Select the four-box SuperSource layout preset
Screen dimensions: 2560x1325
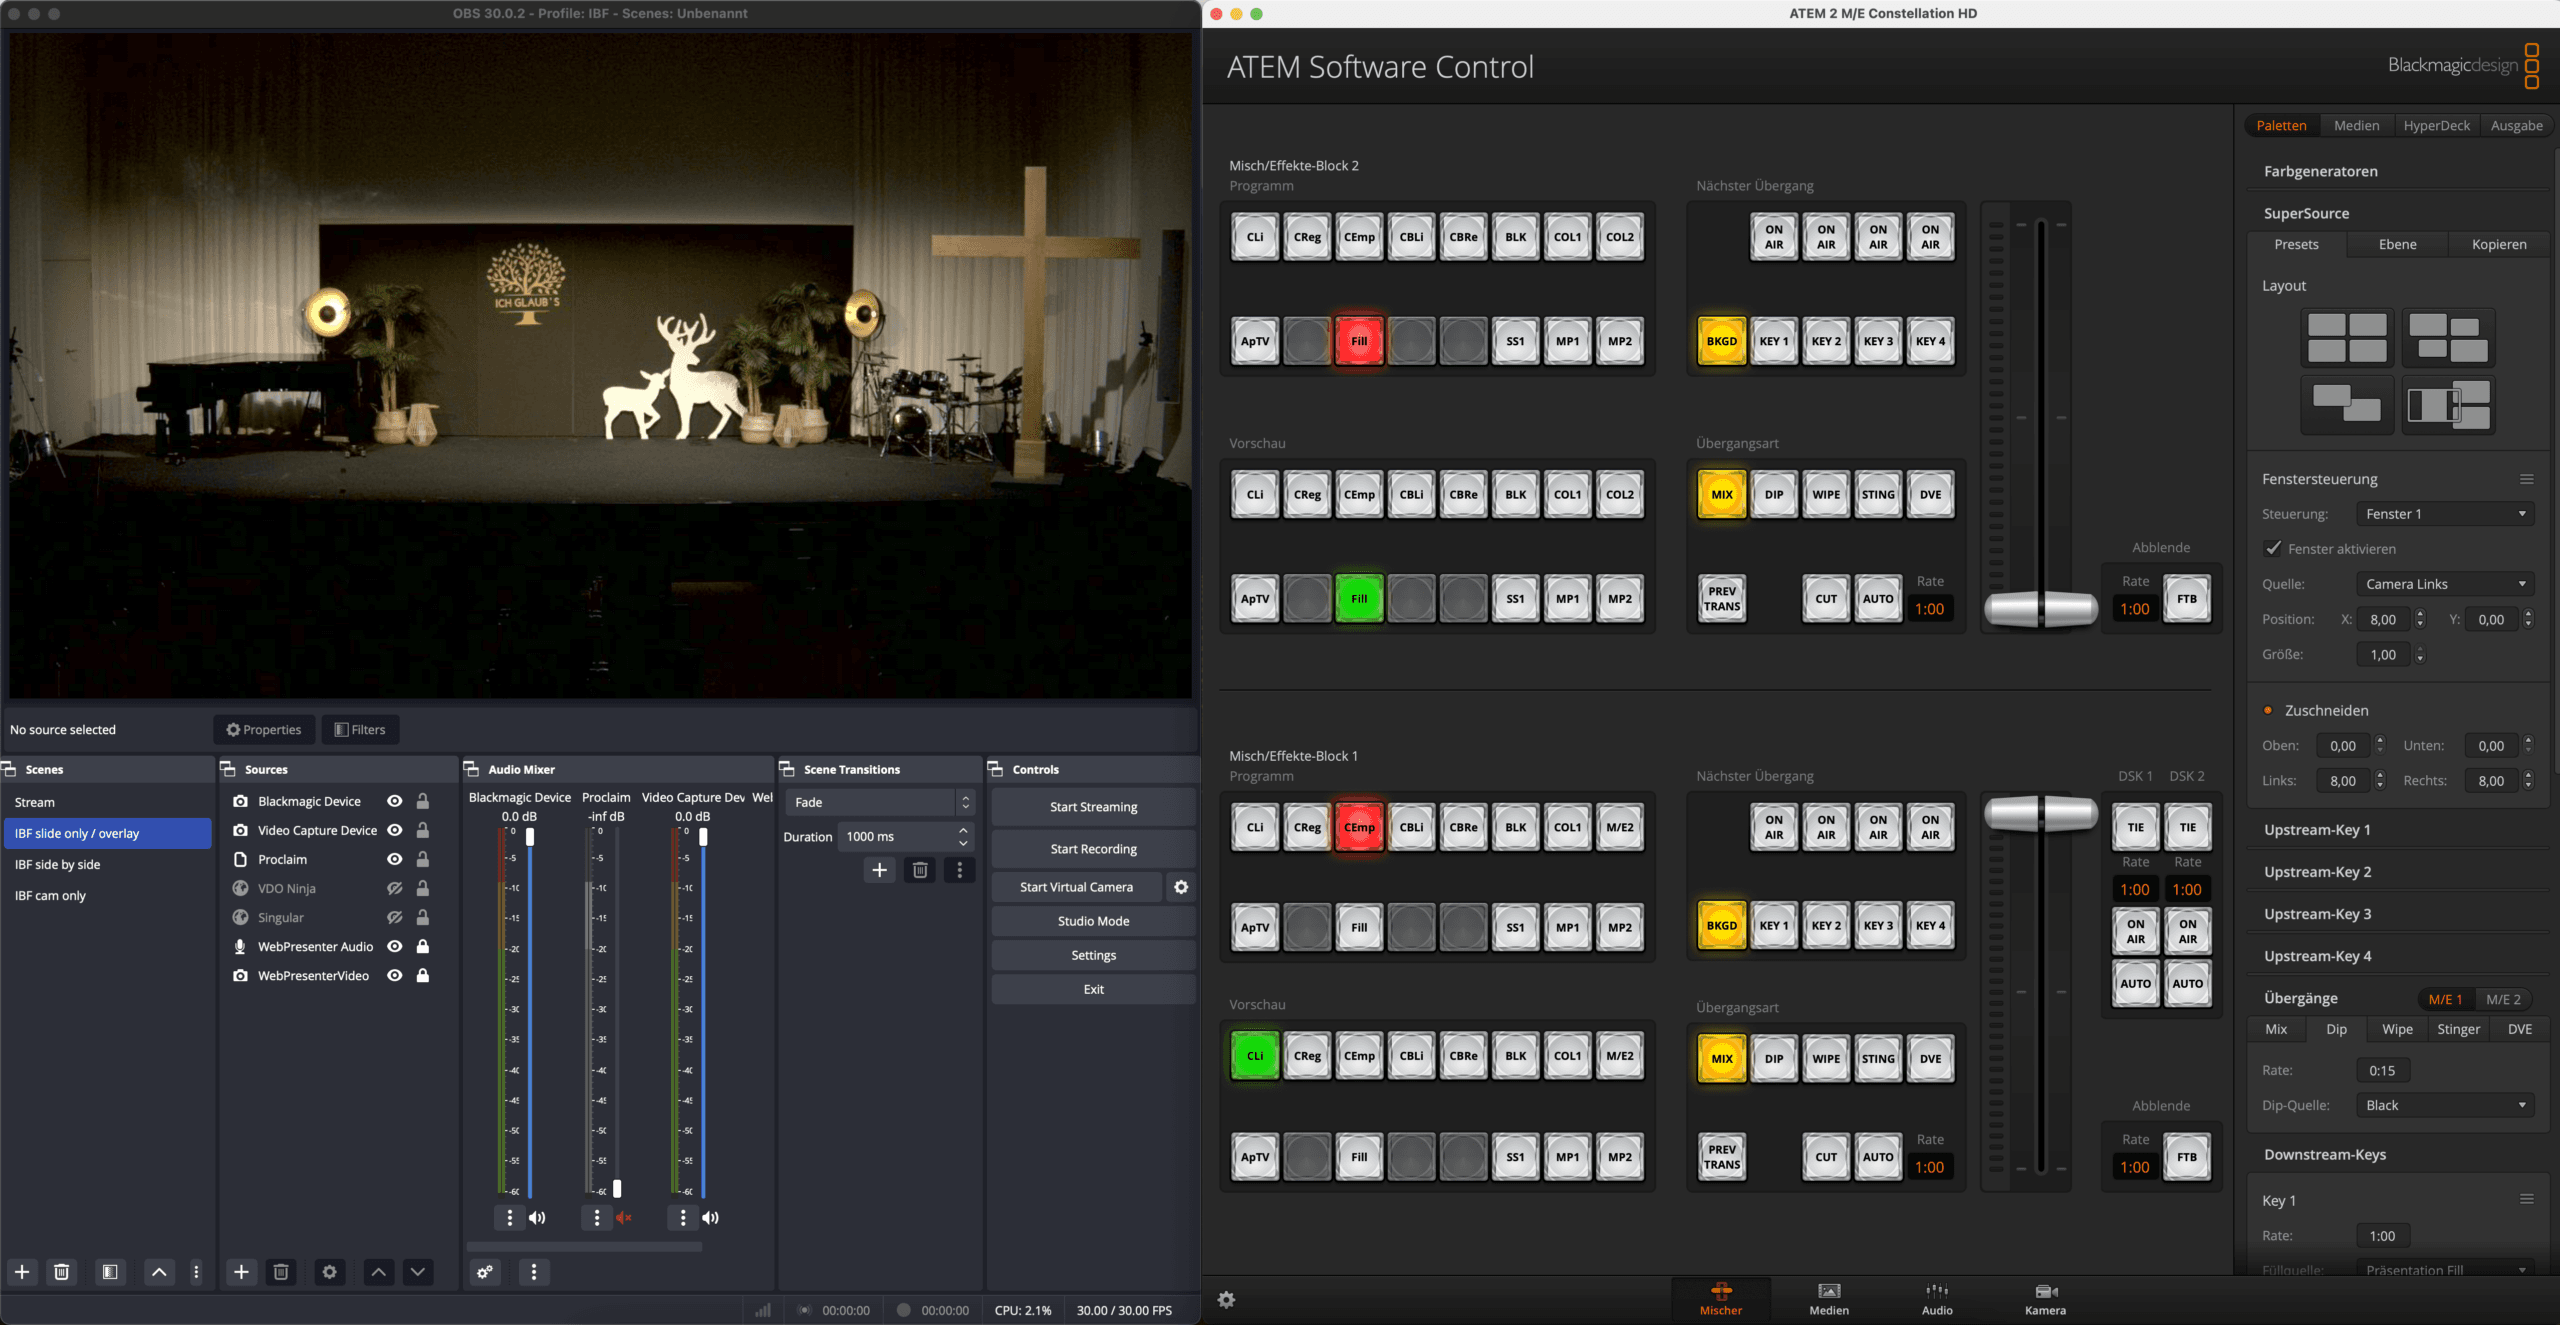tap(2346, 338)
